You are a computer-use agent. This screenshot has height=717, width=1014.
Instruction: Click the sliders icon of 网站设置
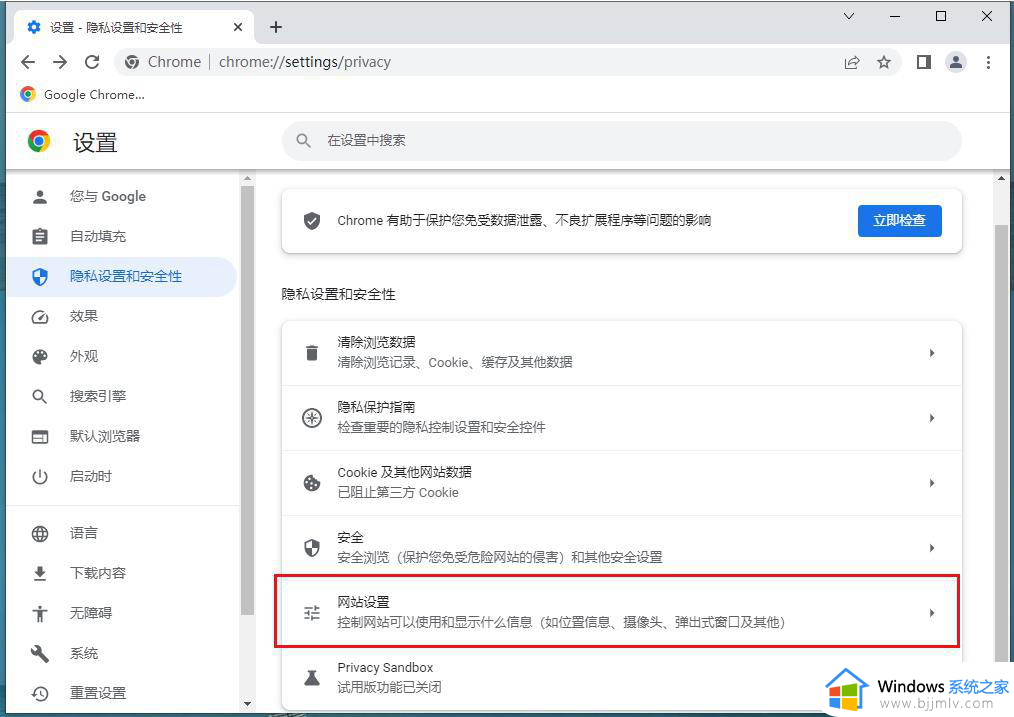312,612
